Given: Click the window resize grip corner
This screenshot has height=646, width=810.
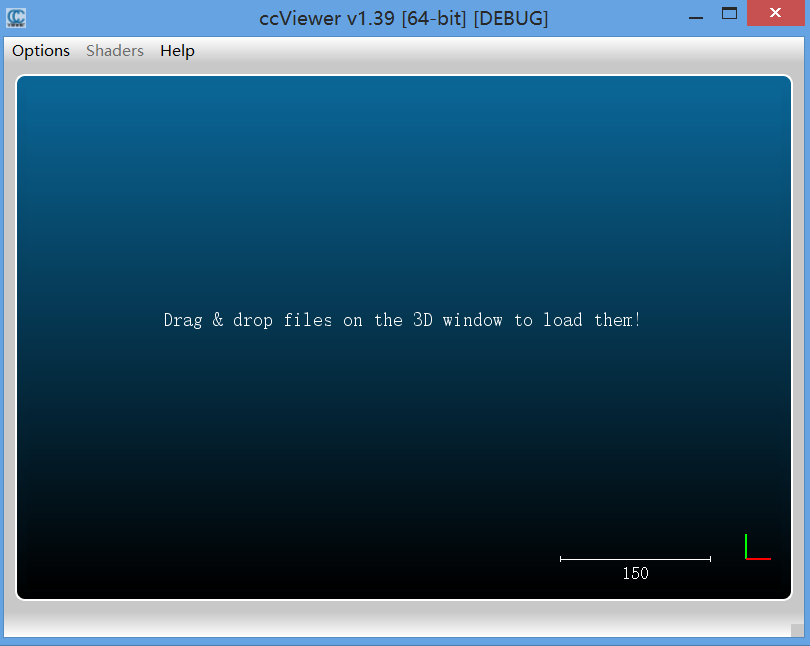Looking at the screenshot, I should [798, 631].
